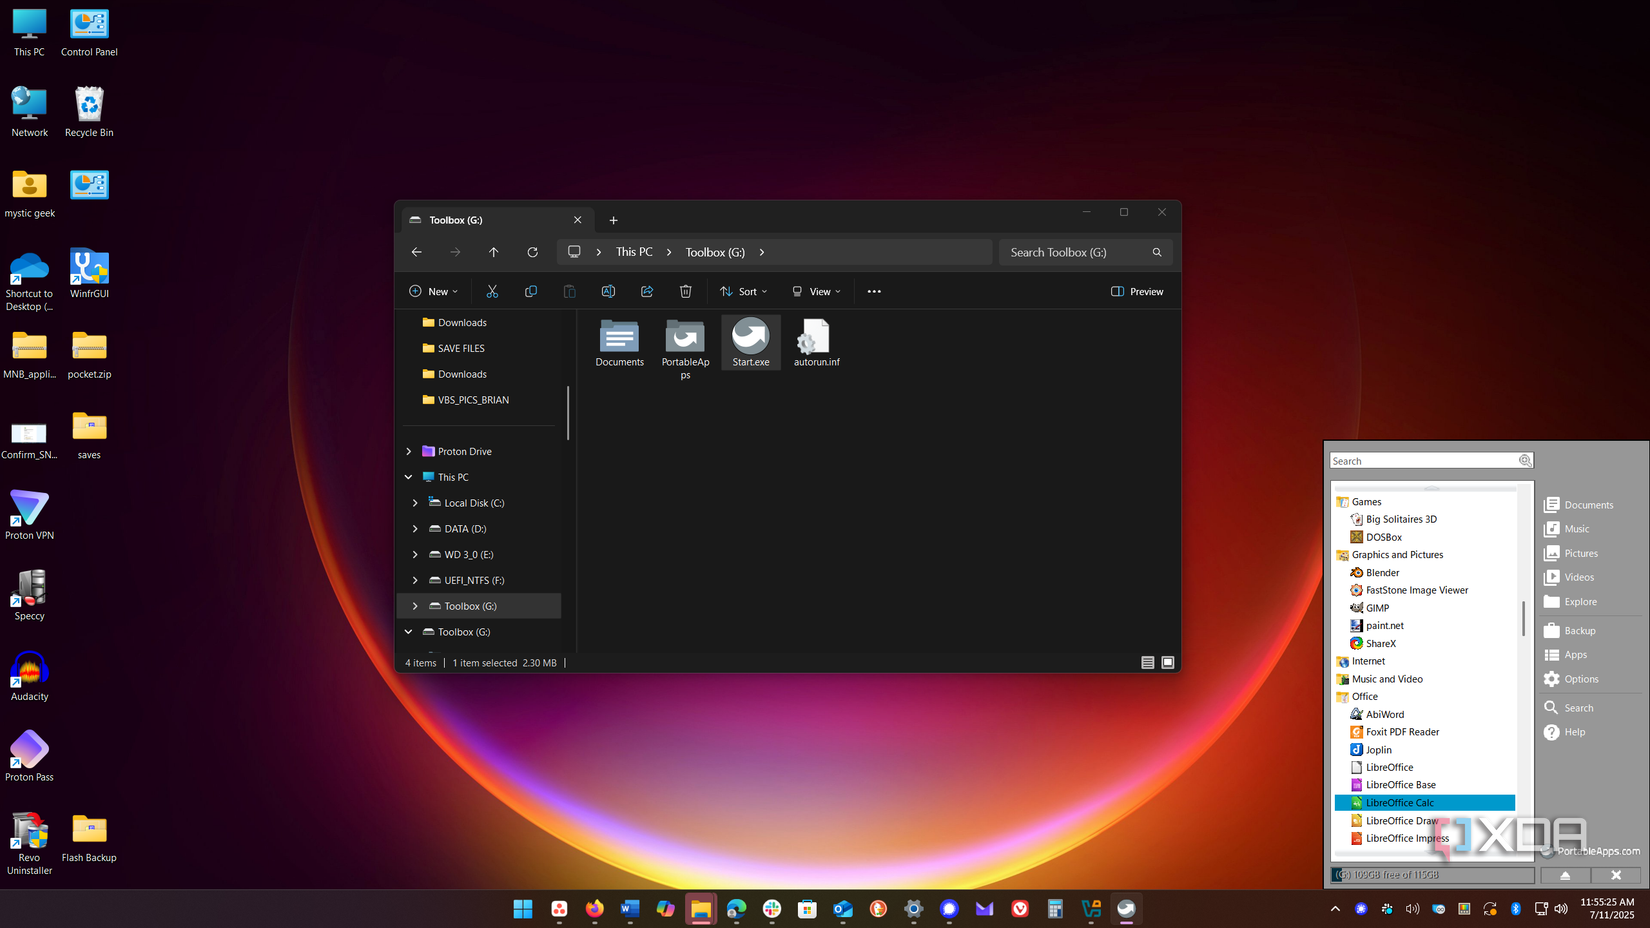
Task: Click Backup in PortableApps sidebar
Action: coord(1570,631)
